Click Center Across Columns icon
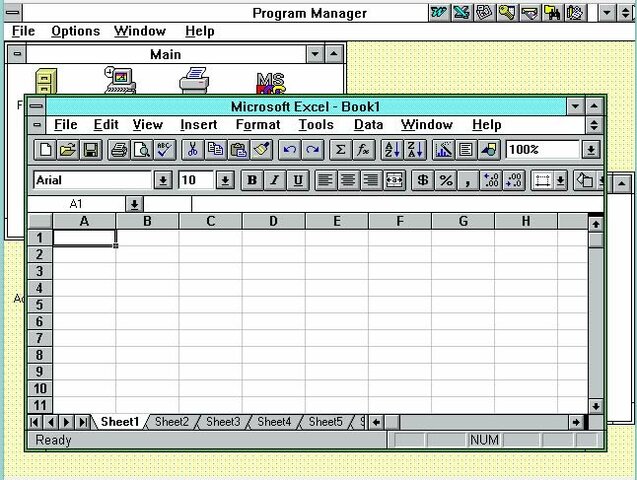Screen dimensions: 637x480 [x=394, y=180]
